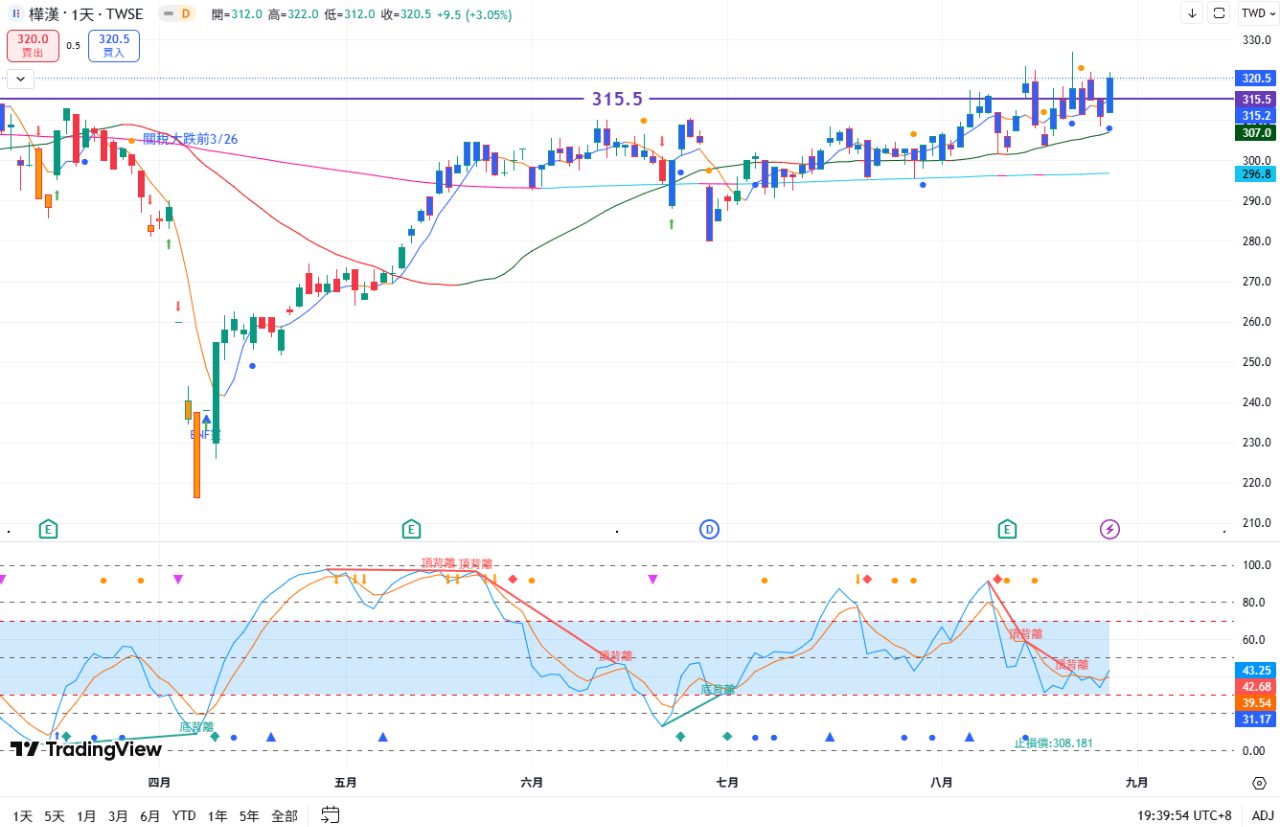Viewport: 1280px width, 827px height.
Task: Open the go-to-date calendar icon
Action: [331, 815]
